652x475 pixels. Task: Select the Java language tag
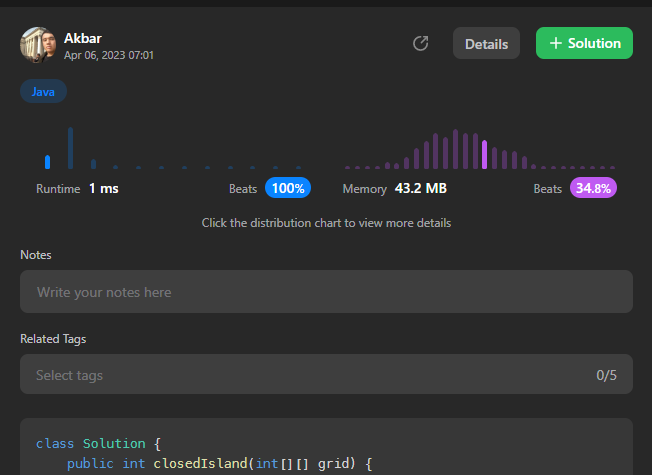pyautogui.click(x=43, y=92)
